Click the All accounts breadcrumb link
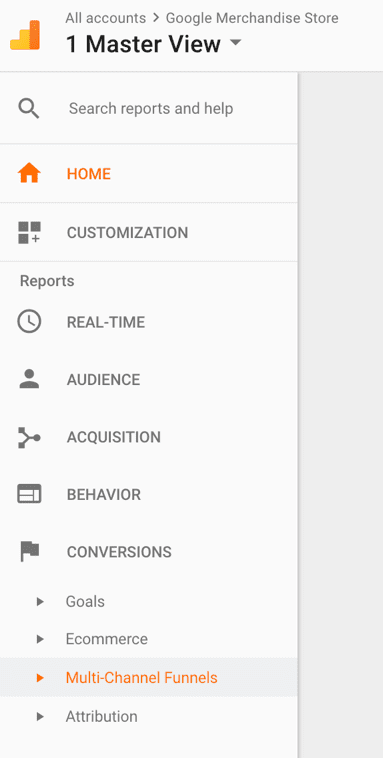The height and width of the screenshot is (758, 383). 105,18
